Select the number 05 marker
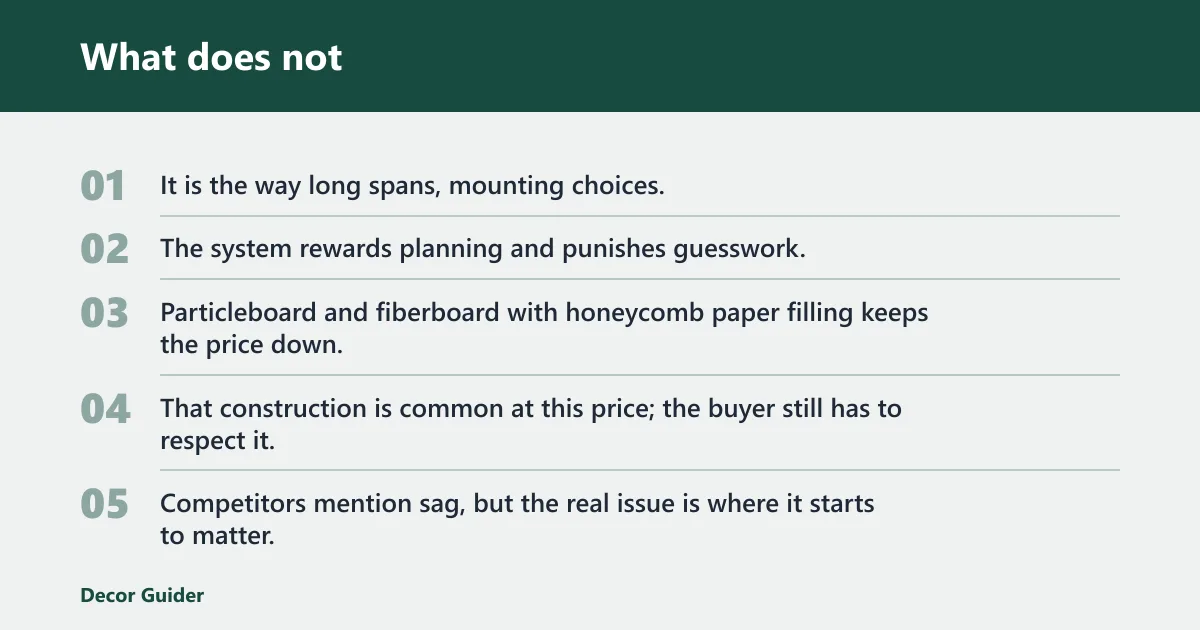The height and width of the screenshot is (630, 1200). (x=104, y=505)
